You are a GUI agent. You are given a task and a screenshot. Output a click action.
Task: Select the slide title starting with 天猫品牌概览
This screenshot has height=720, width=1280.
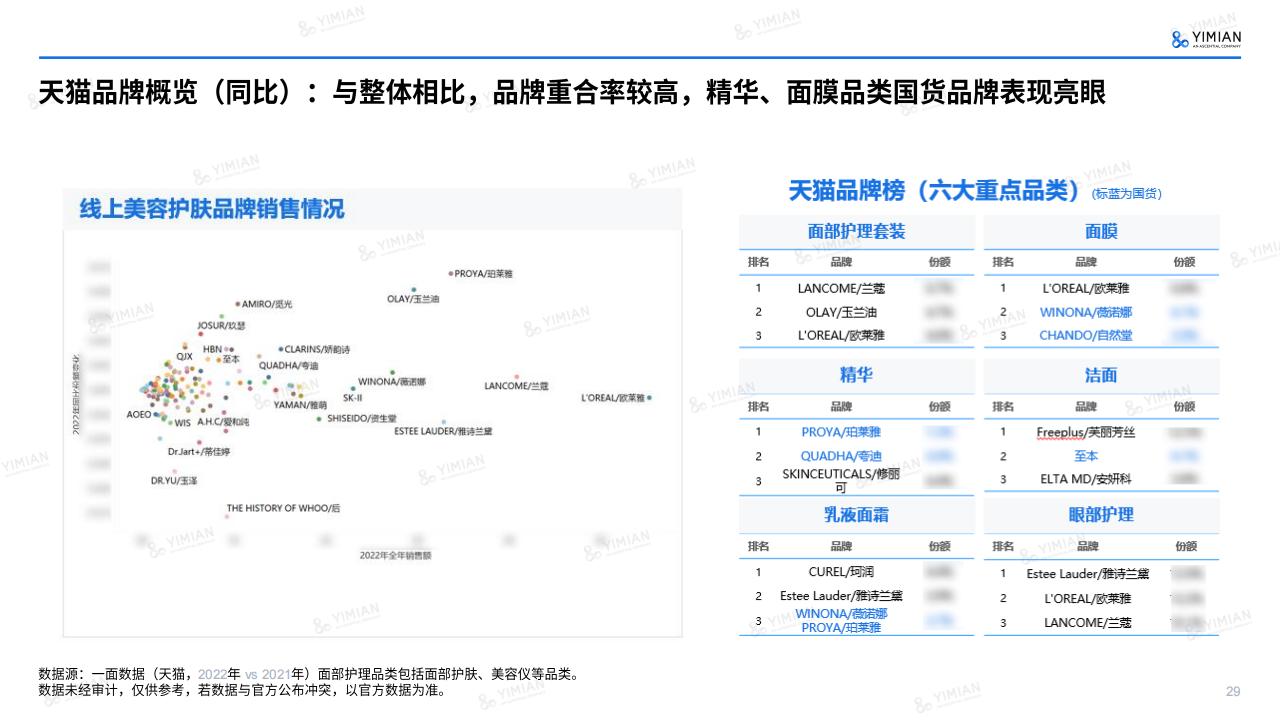[x=572, y=92]
